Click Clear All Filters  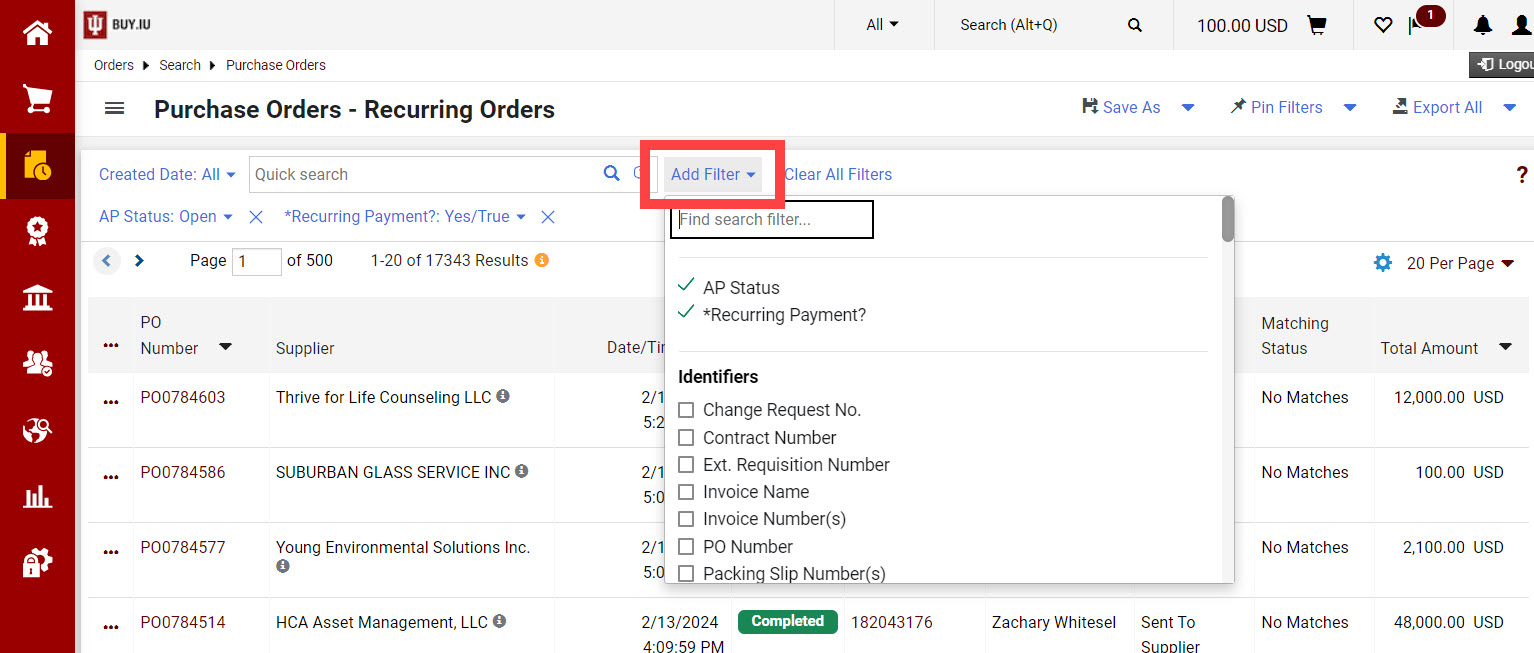[x=838, y=174]
